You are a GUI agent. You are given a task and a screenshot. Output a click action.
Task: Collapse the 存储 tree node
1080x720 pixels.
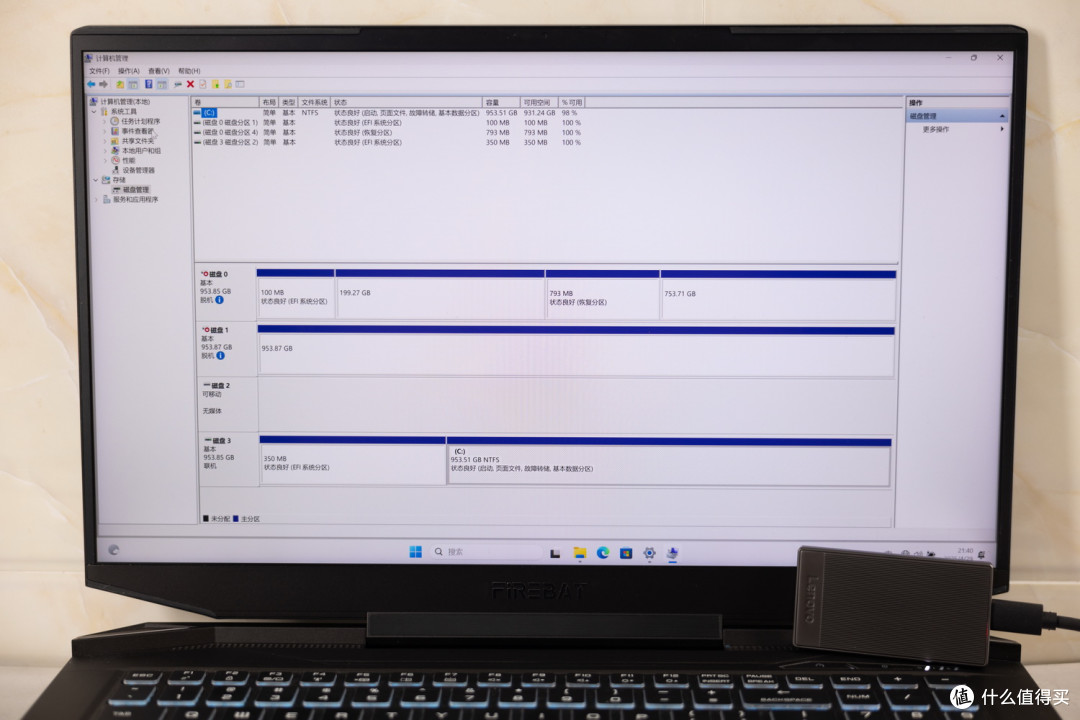96,180
